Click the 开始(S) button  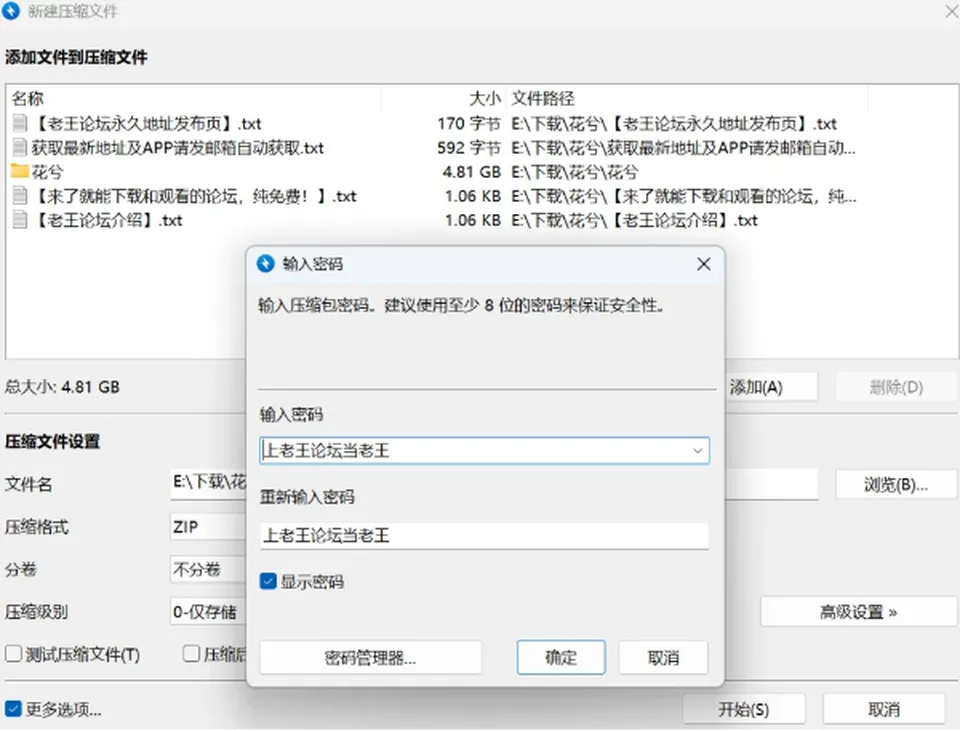click(743, 709)
